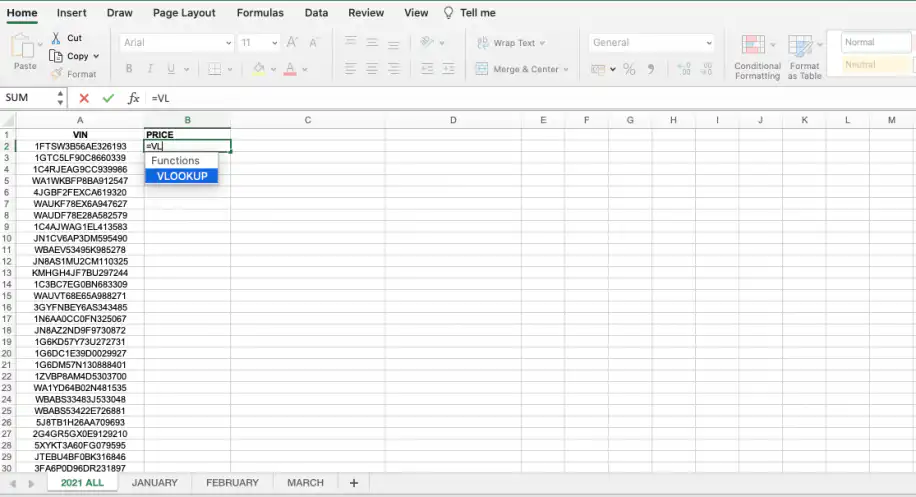This screenshot has width=916, height=497.
Task: Click the center alignment icon
Action: click(372, 69)
